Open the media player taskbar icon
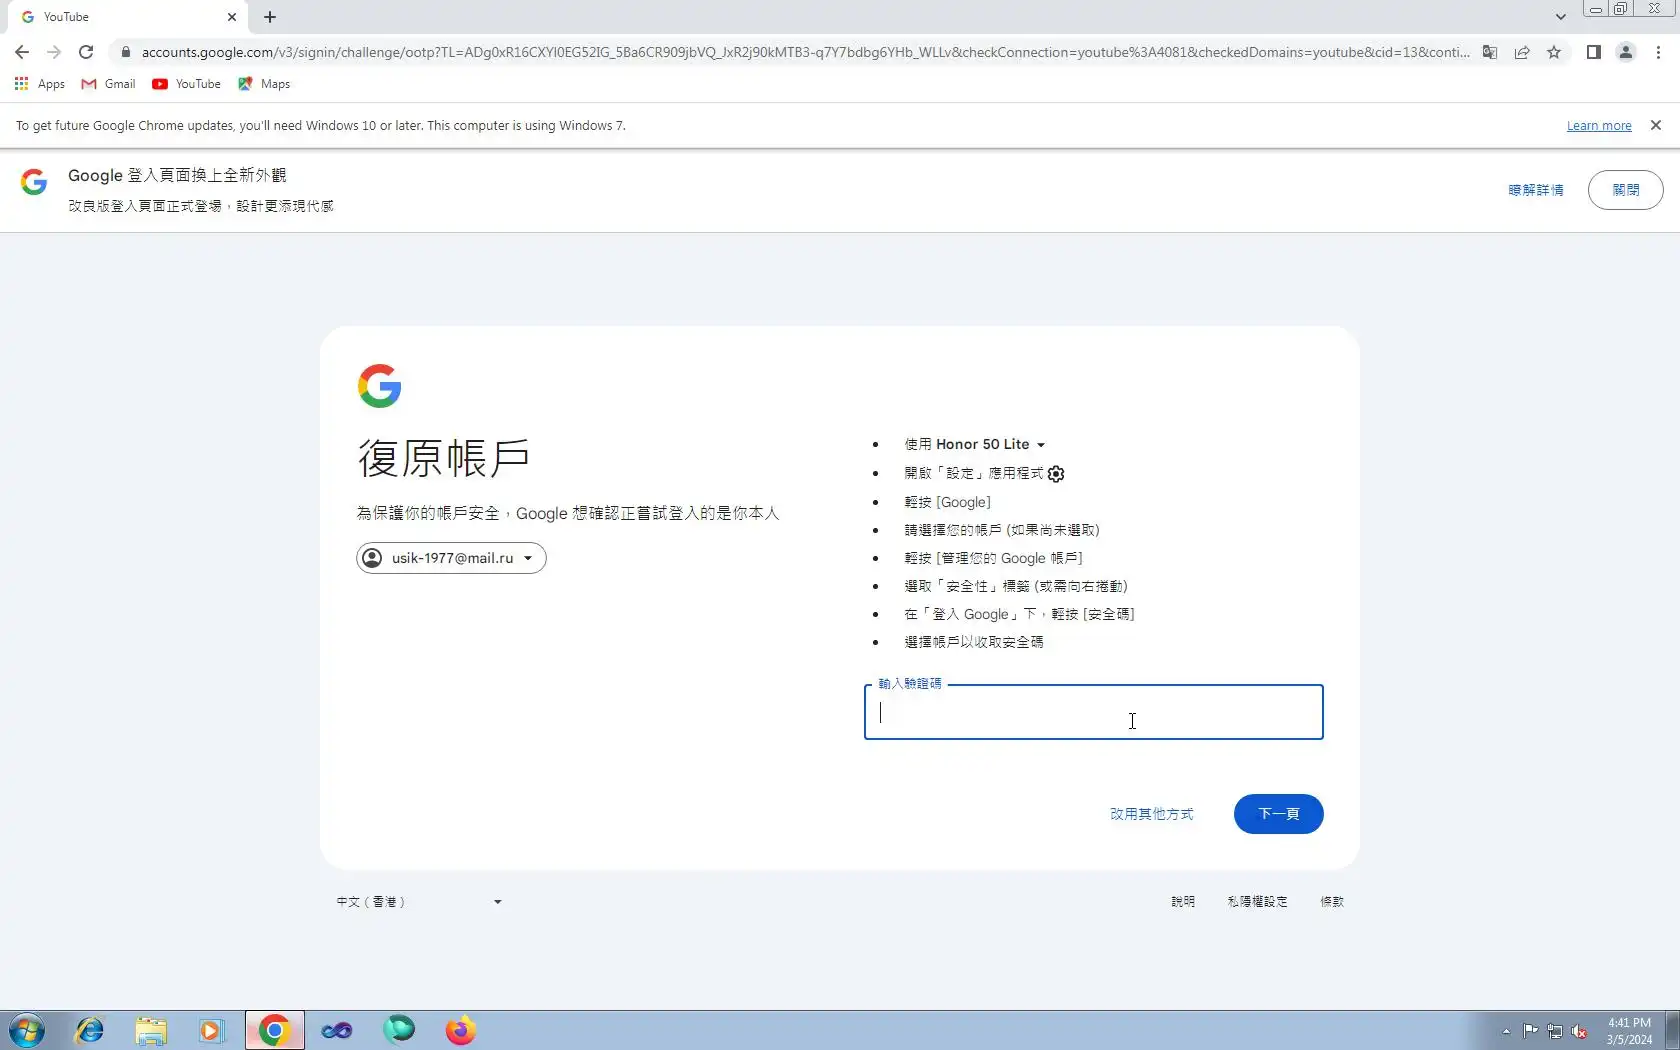Viewport: 1680px width, 1050px height. (212, 1030)
